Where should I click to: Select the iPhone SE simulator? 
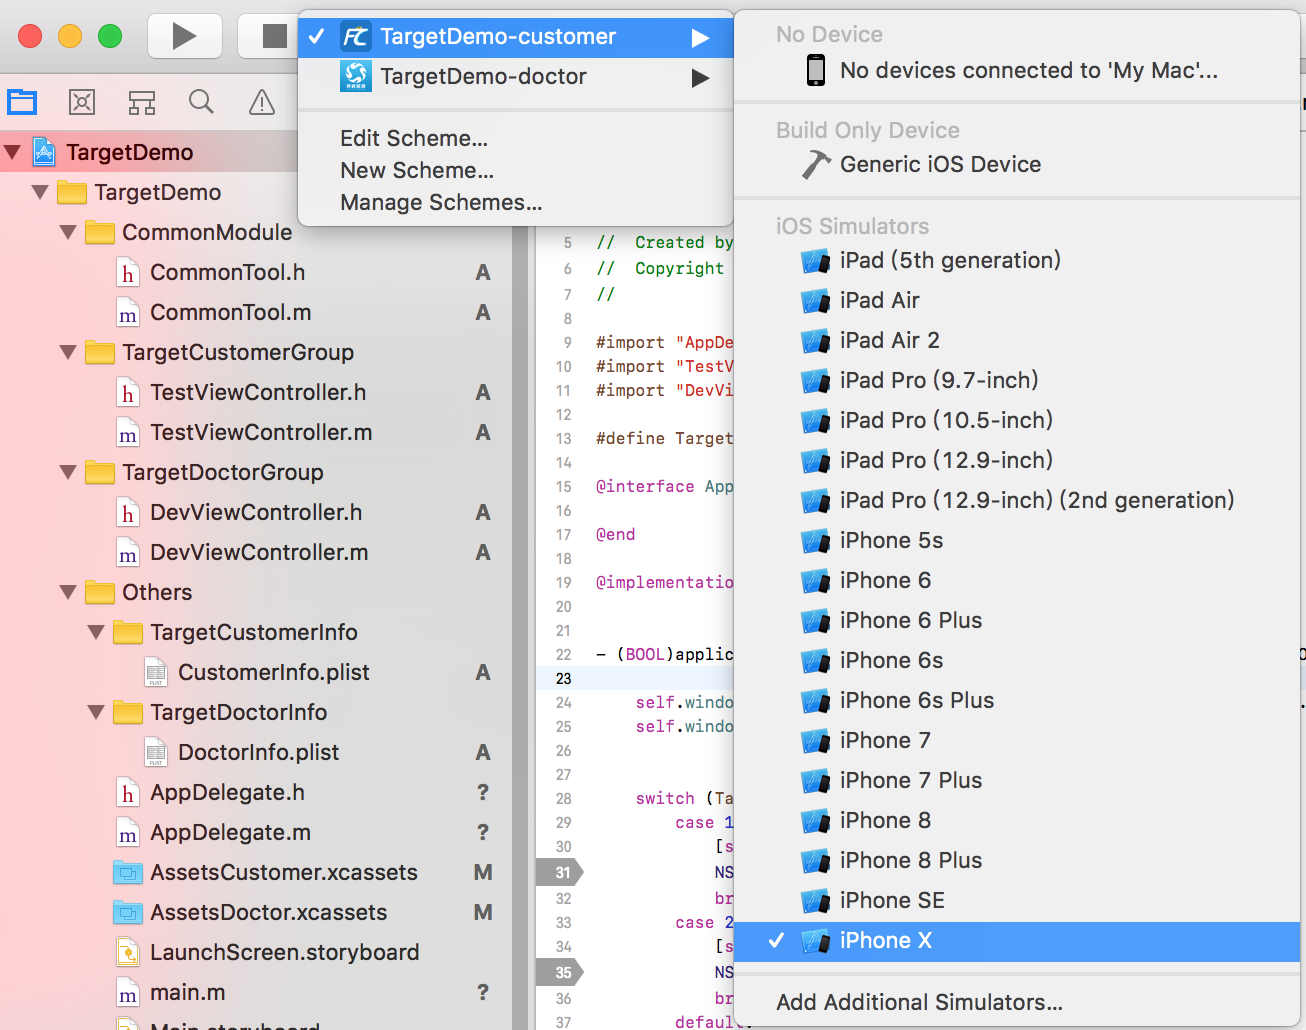(1017, 900)
